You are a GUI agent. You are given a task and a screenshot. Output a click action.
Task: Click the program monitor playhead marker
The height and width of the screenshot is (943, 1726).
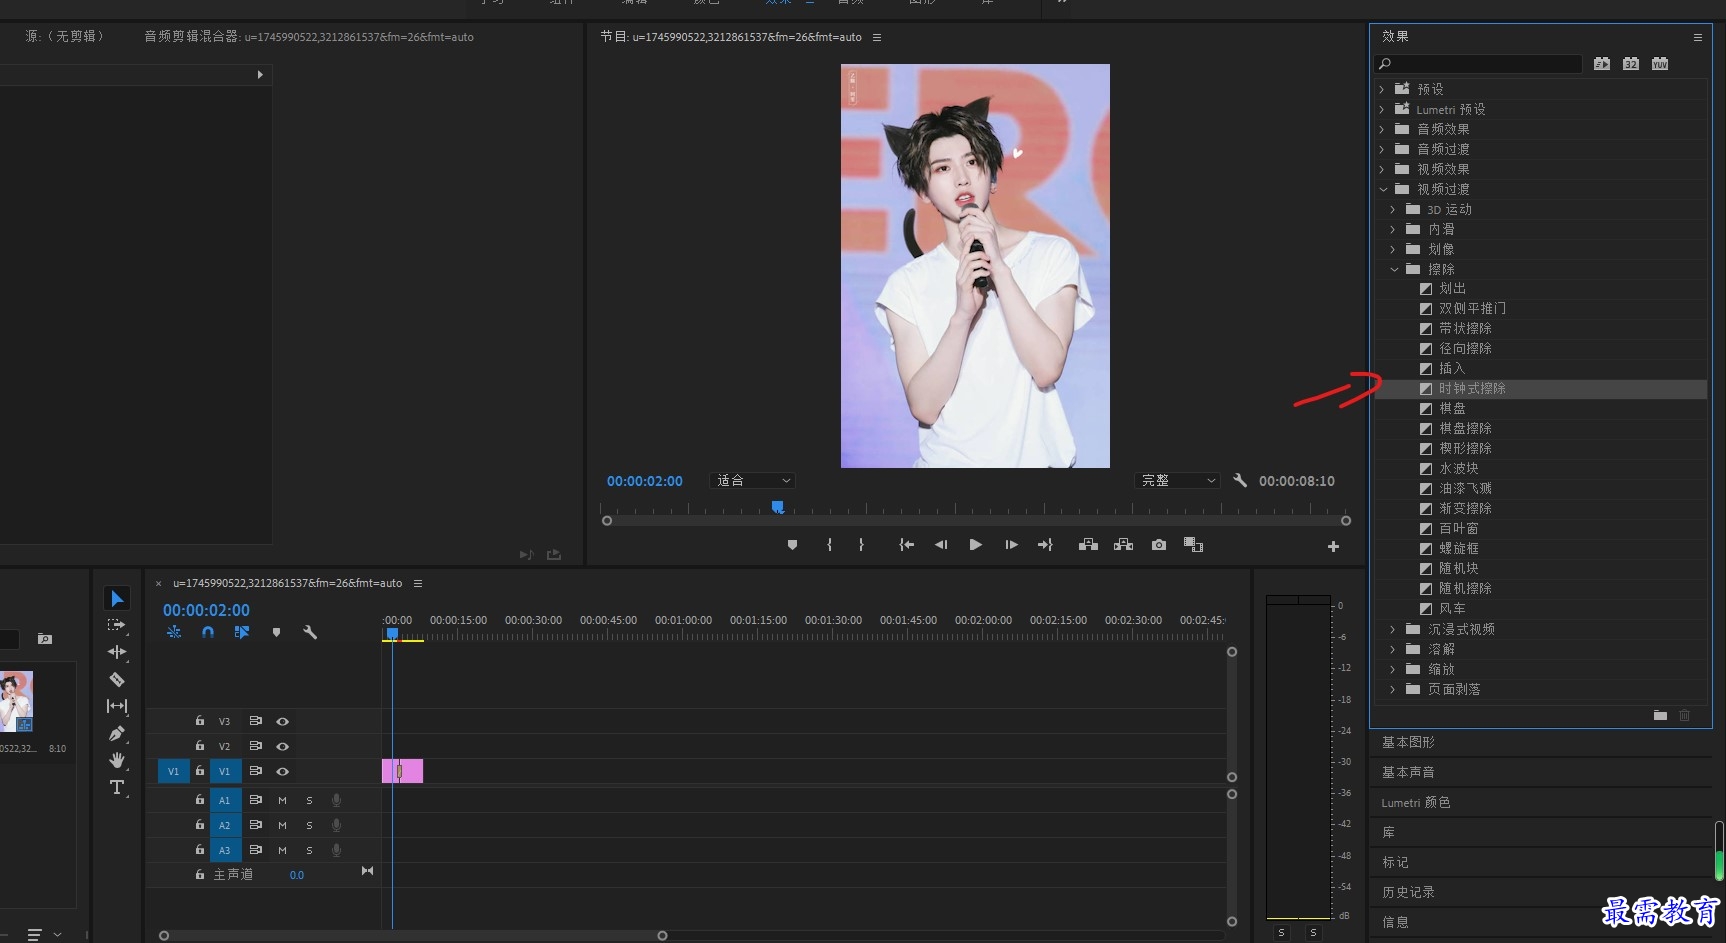click(777, 507)
